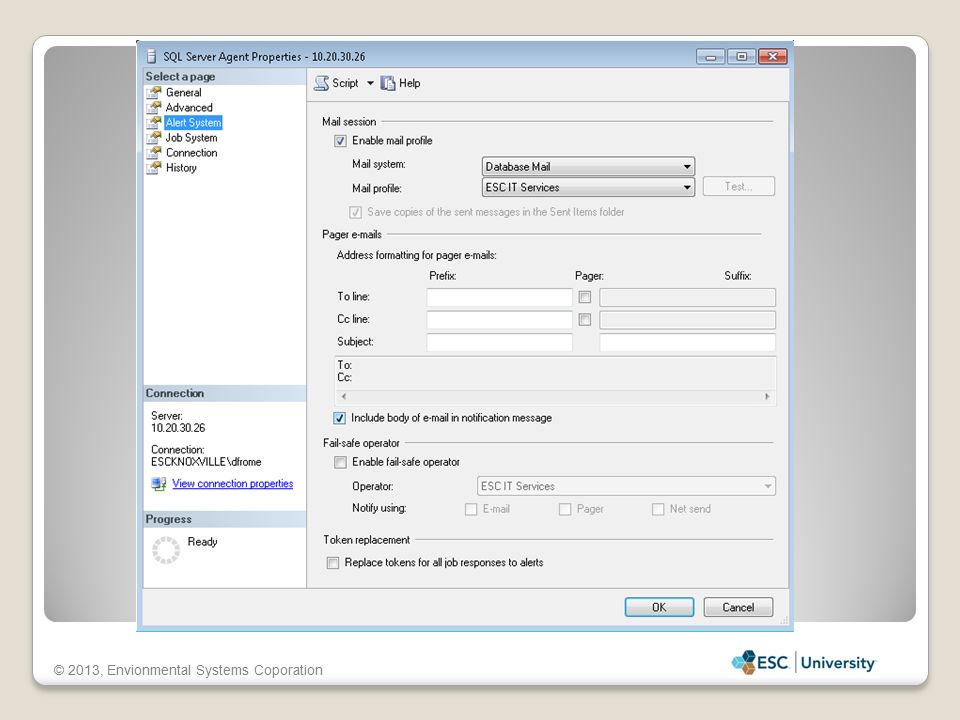Screen dimensions: 960x720
Task: Confirm settings with OK button
Action: pyautogui.click(x=659, y=607)
